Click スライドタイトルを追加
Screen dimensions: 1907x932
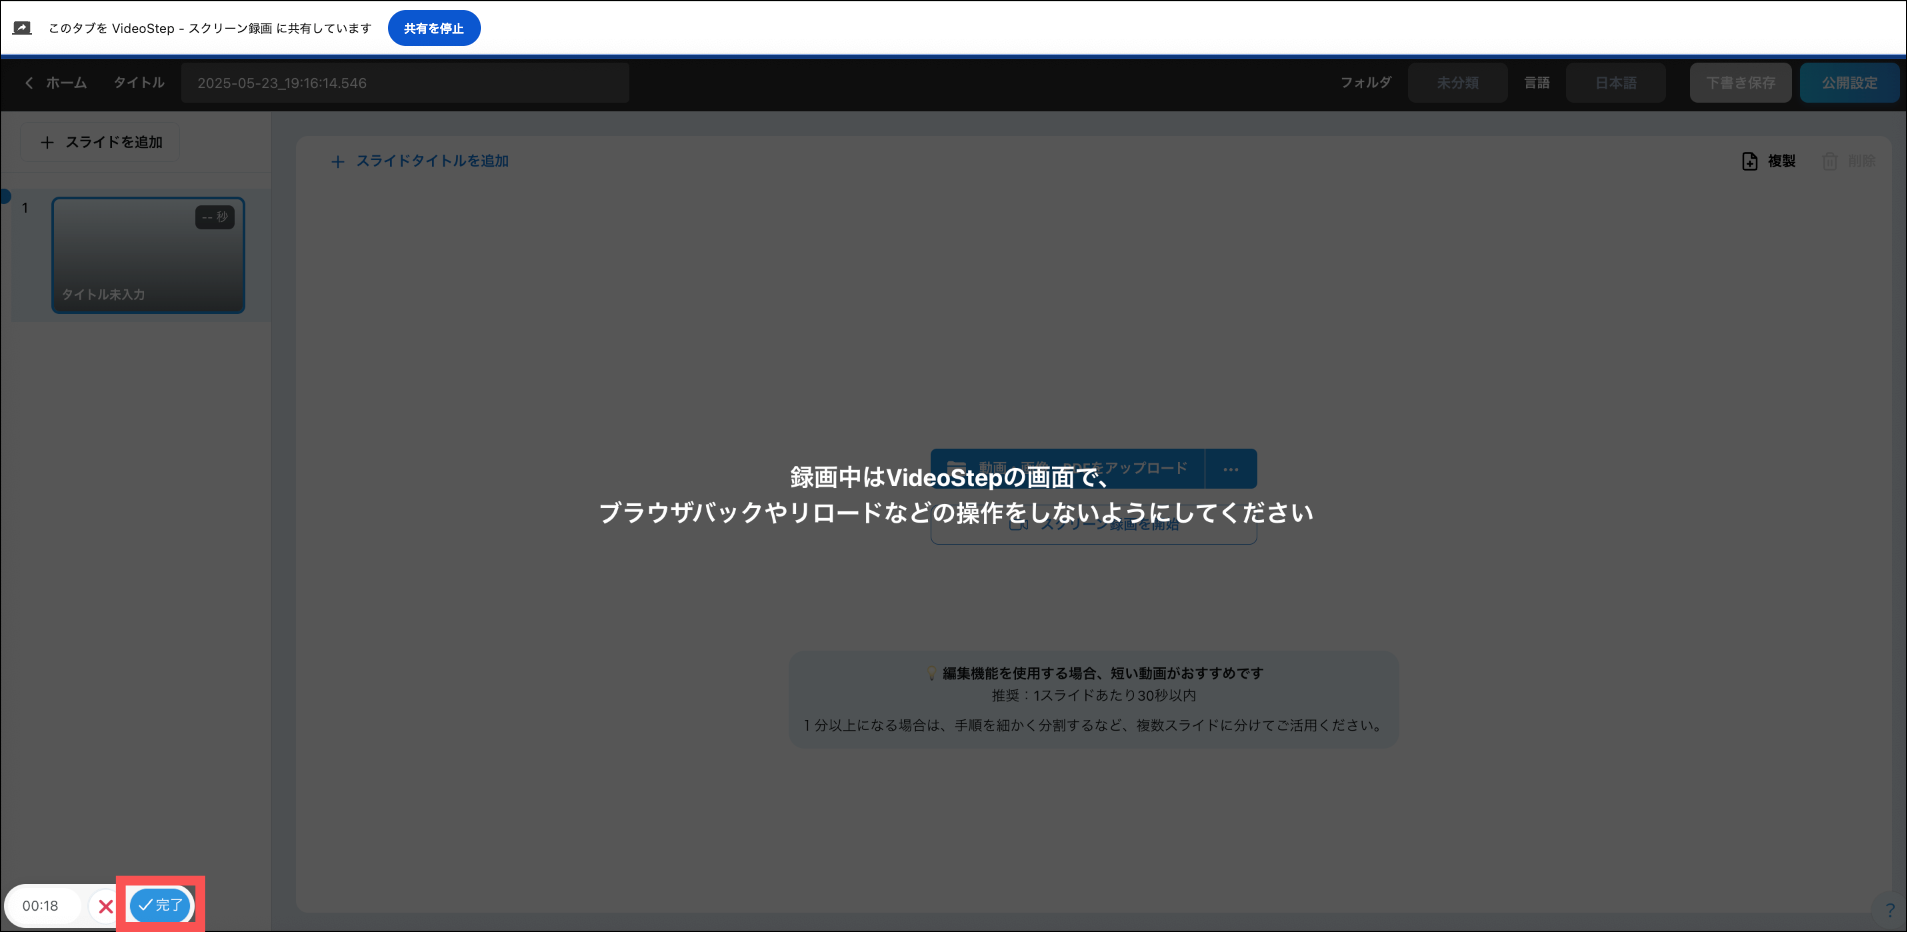click(420, 161)
